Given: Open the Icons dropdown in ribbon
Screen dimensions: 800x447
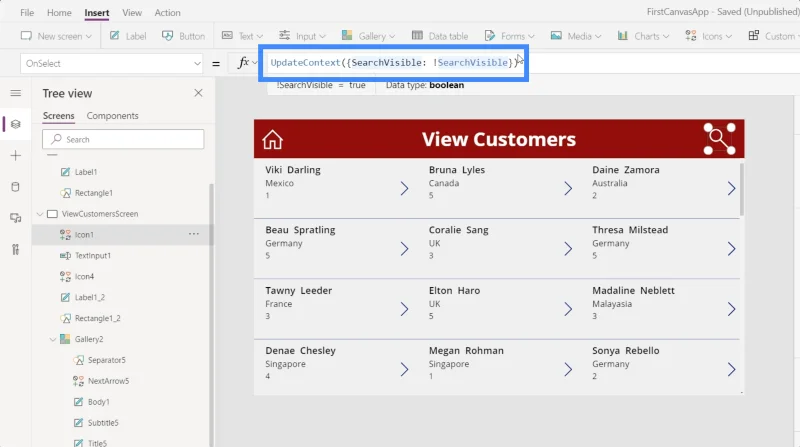Looking at the screenshot, I should (708, 36).
